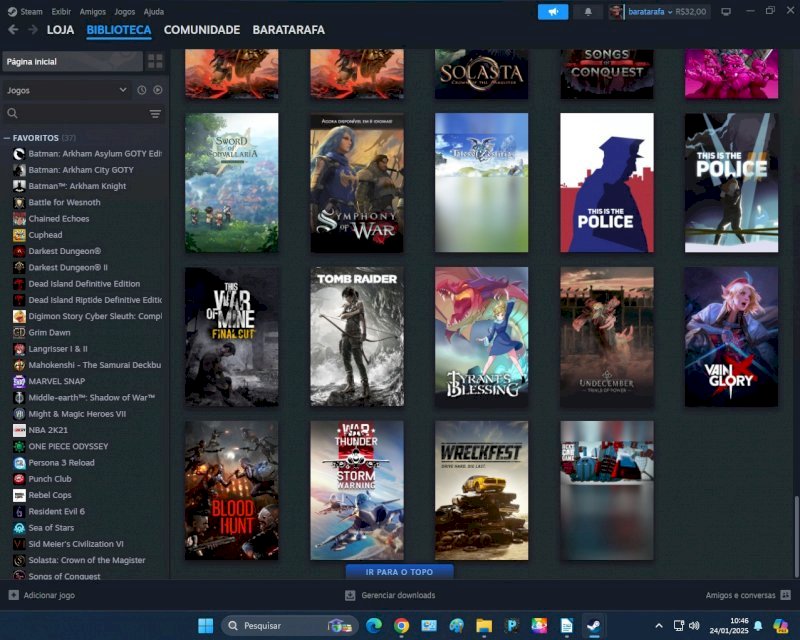Click the Página inicial button

[72, 61]
